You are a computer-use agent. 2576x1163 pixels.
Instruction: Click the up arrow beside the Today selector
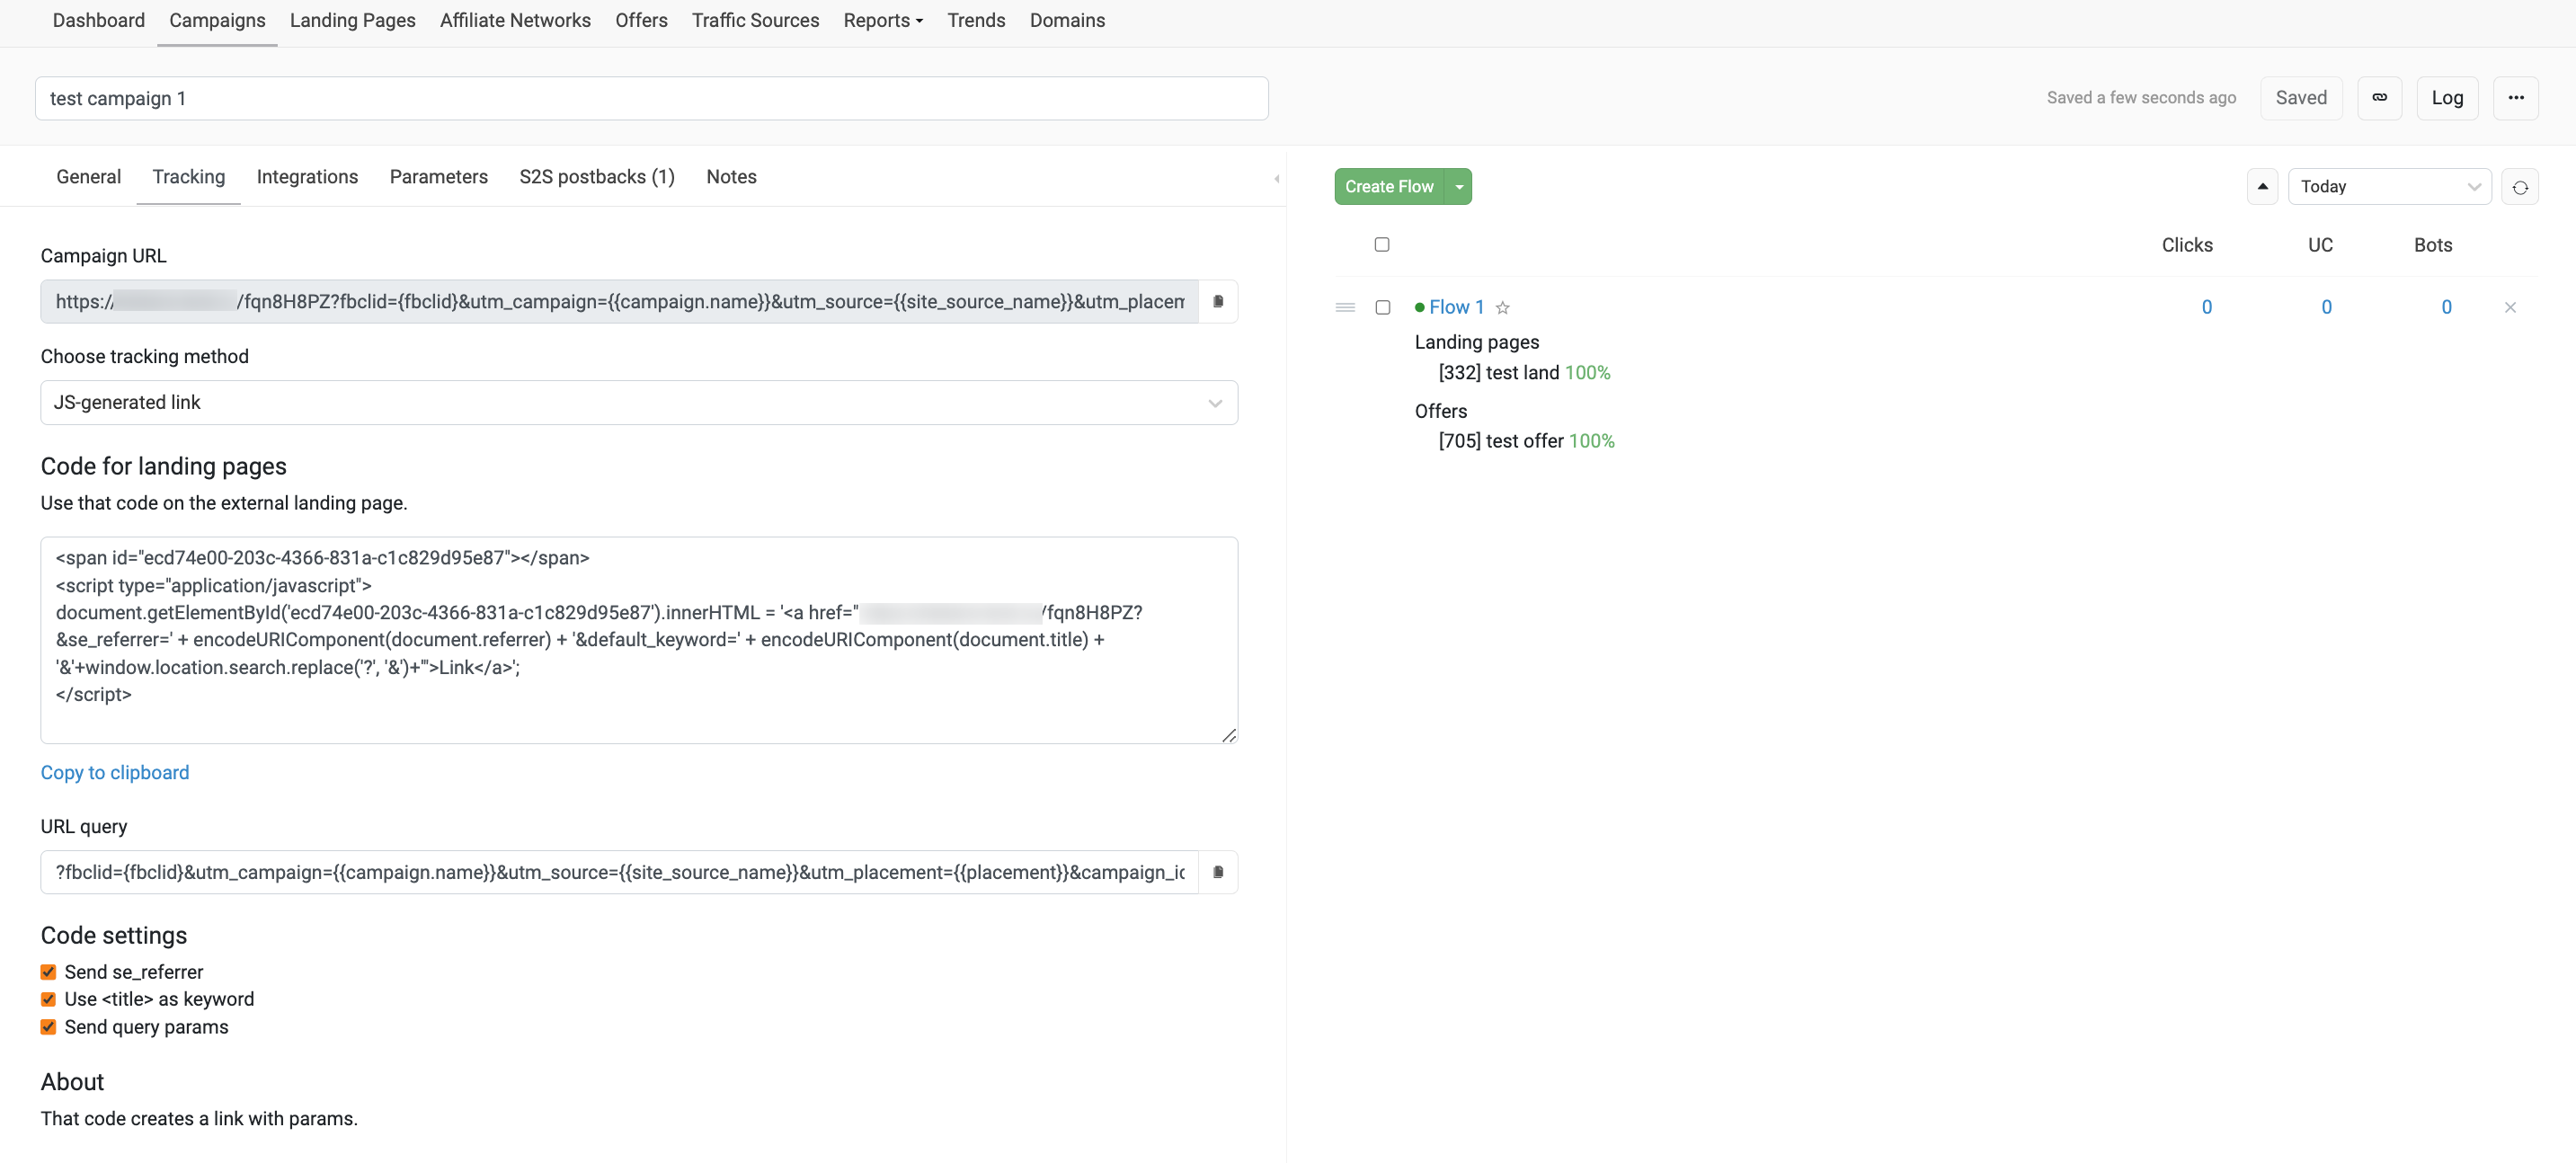pyautogui.click(x=2262, y=187)
